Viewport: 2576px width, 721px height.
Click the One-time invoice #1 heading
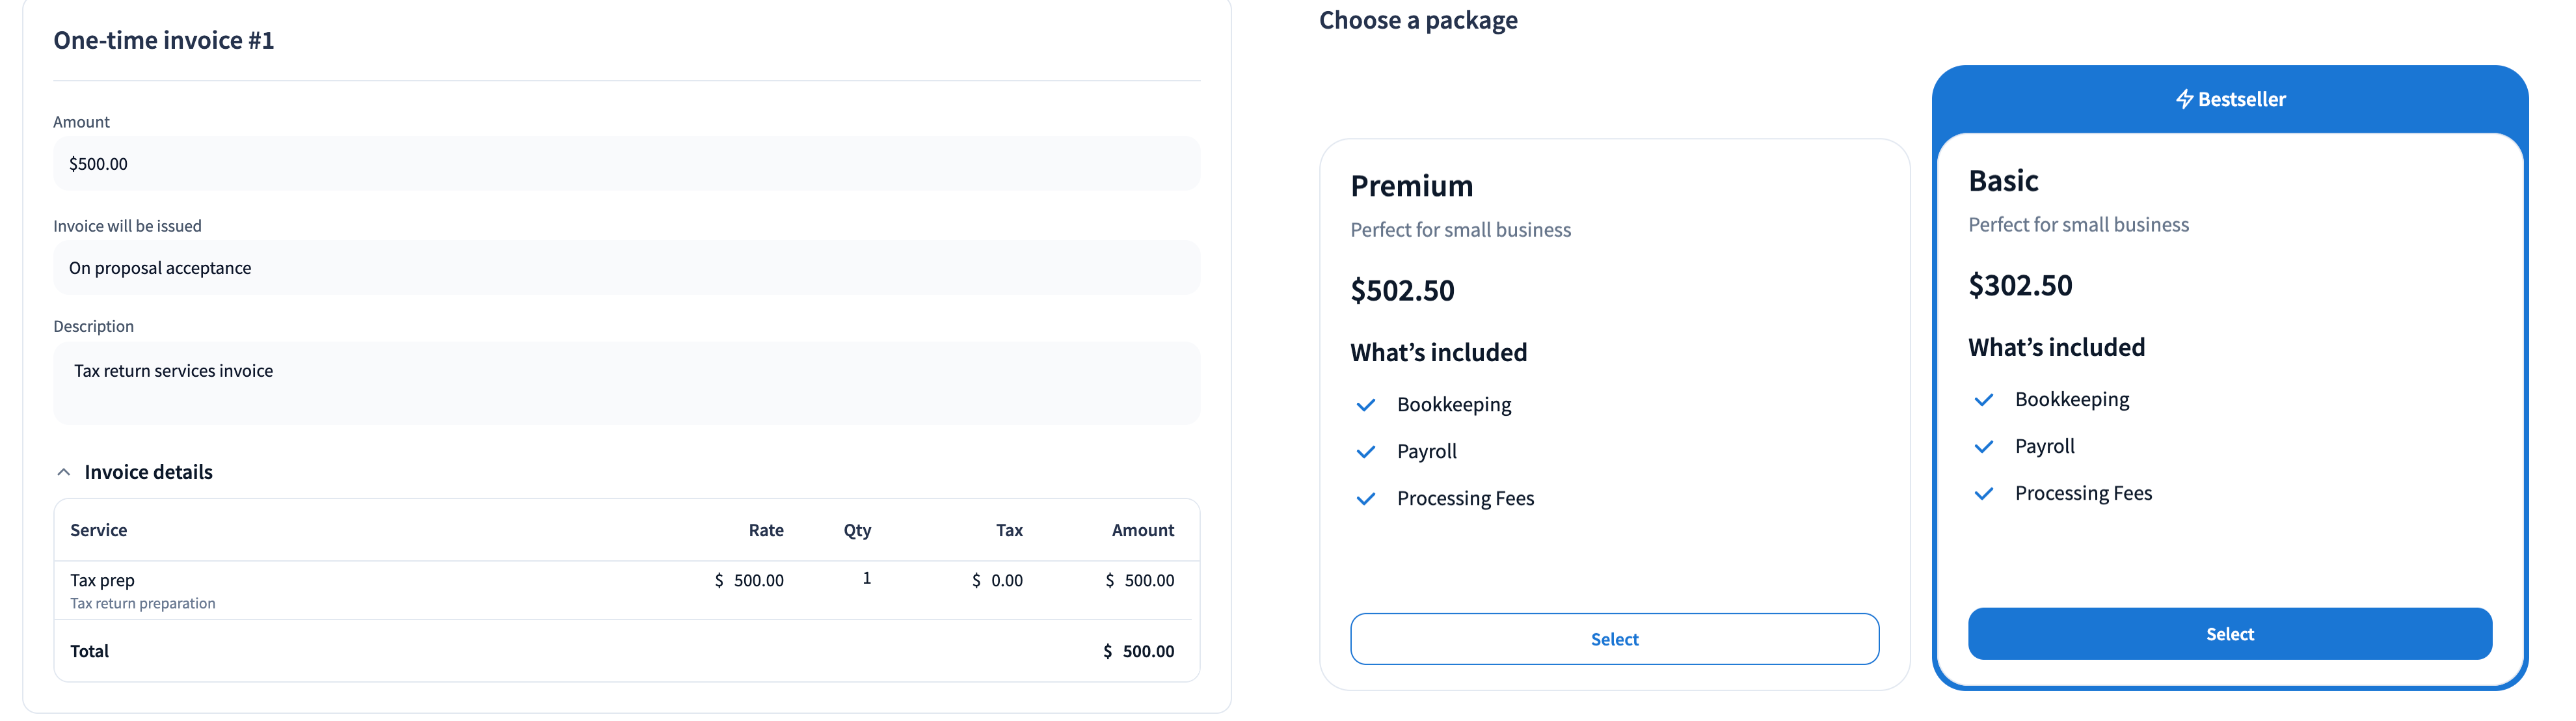click(164, 40)
